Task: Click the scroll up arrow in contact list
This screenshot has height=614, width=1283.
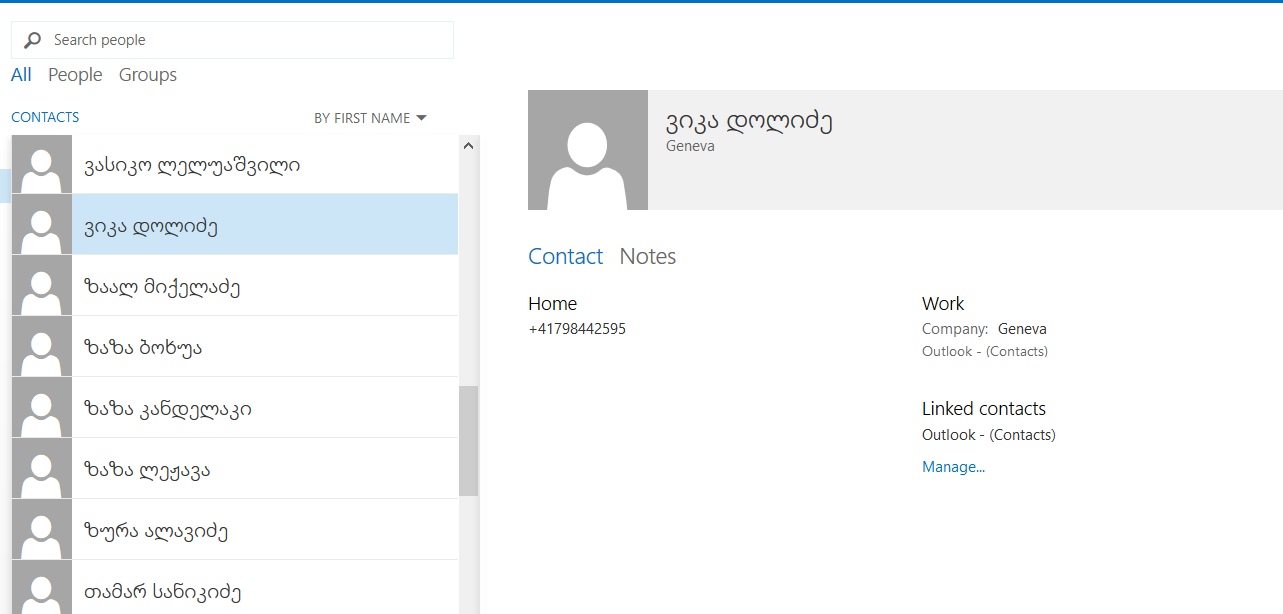Action: click(469, 146)
